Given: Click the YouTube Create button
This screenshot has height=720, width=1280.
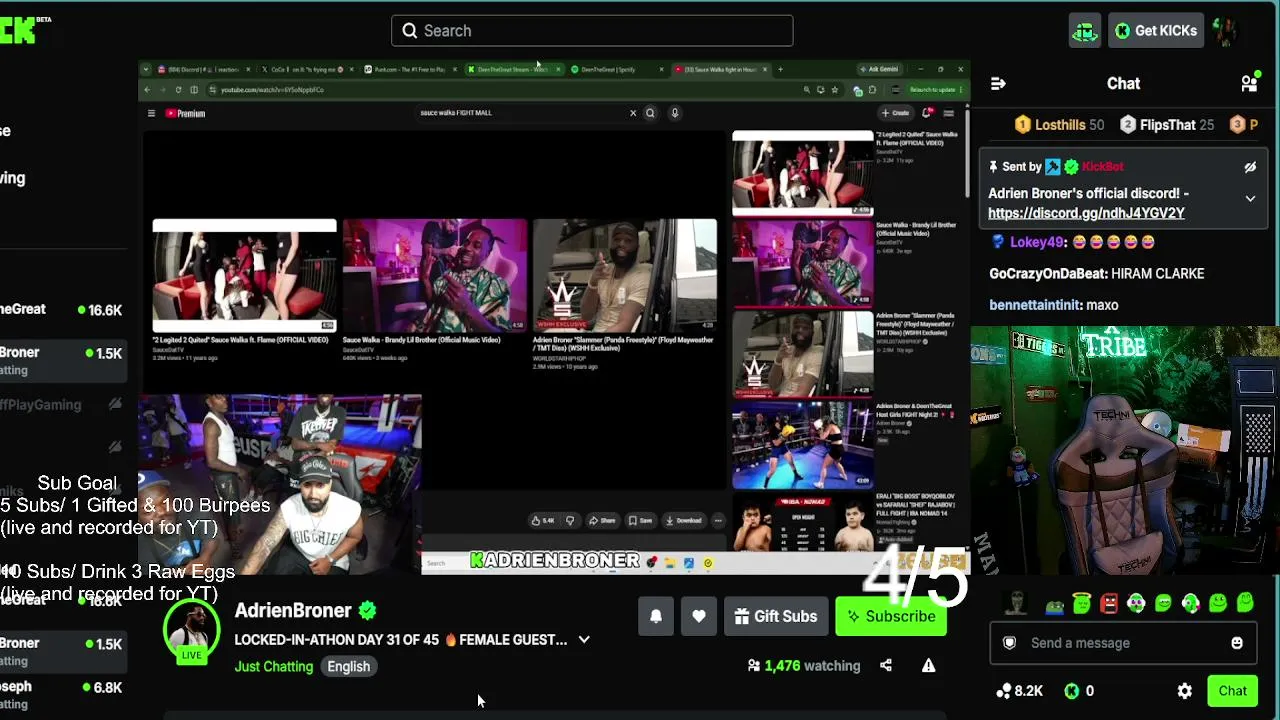Looking at the screenshot, I should tap(895, 113).
